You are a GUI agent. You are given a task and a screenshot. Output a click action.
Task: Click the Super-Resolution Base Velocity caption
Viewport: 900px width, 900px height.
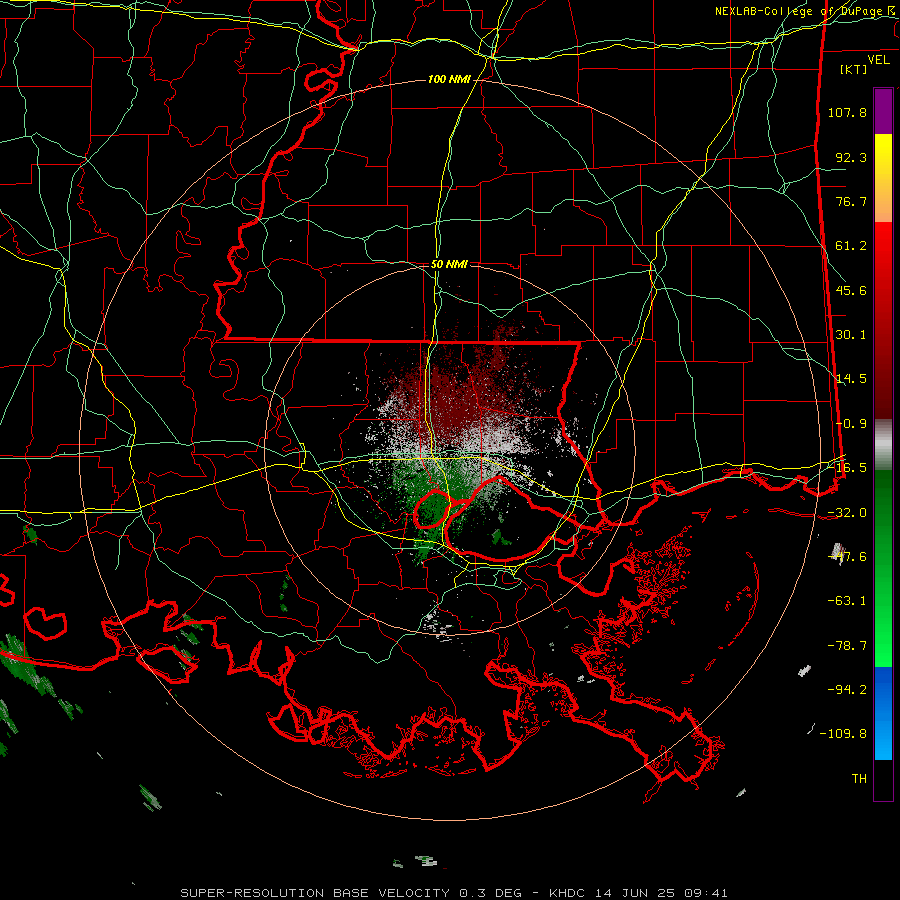[454, 893]
